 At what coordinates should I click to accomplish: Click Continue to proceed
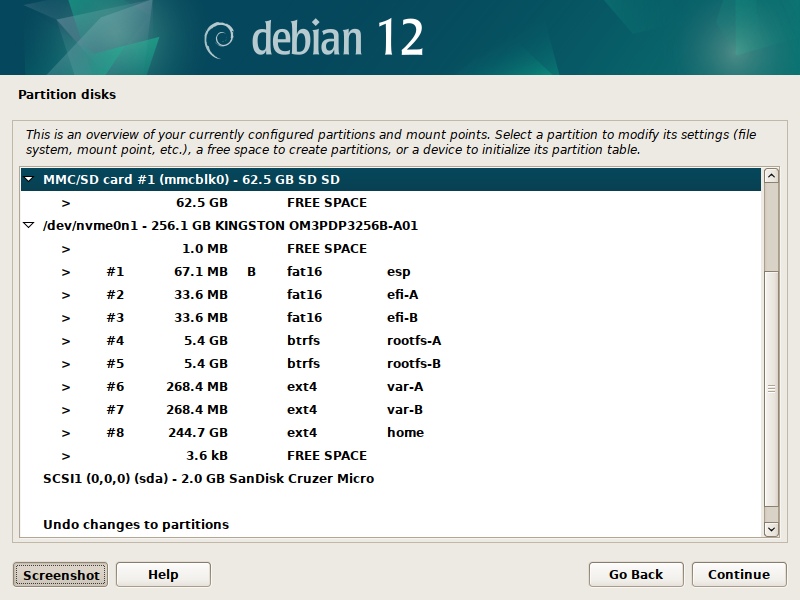[x=739, y=574]
